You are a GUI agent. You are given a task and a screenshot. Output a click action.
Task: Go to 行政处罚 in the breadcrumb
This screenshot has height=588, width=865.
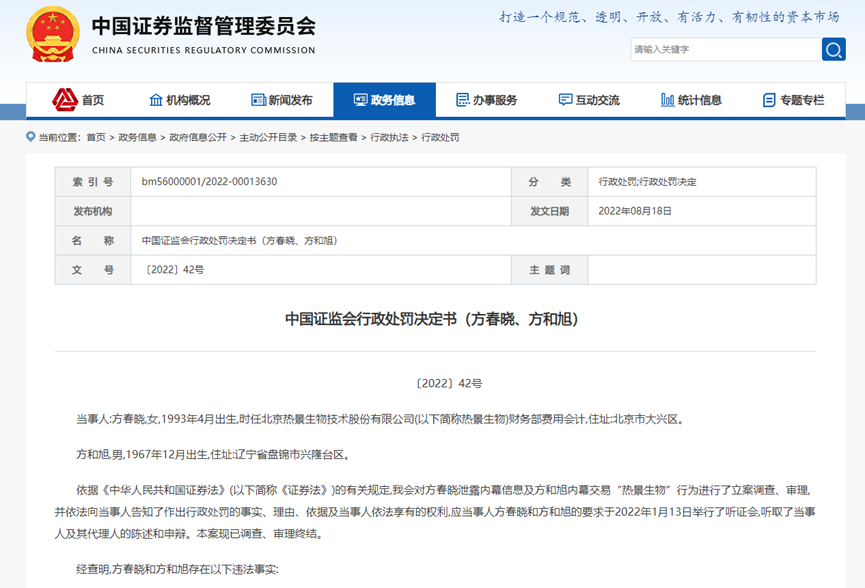click(x=440, y=137)
